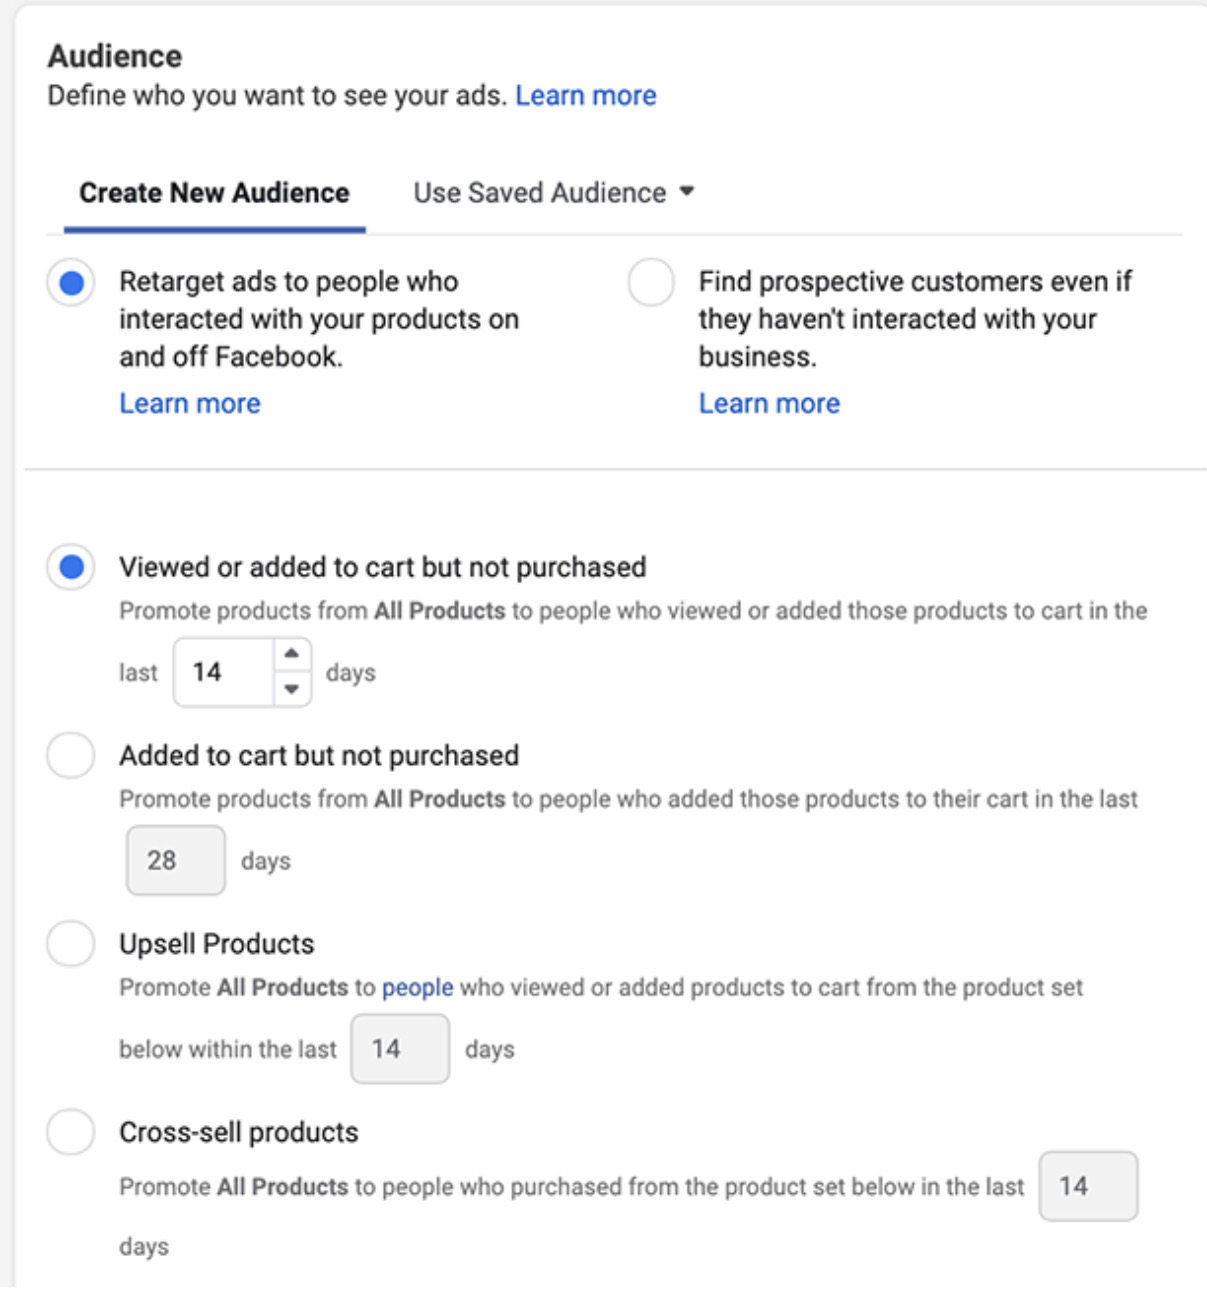Image resolution: width=1207 pixels, height=1313 pixels.
Task: Choose the Upsell Products radio button
Action: point(71,943)
